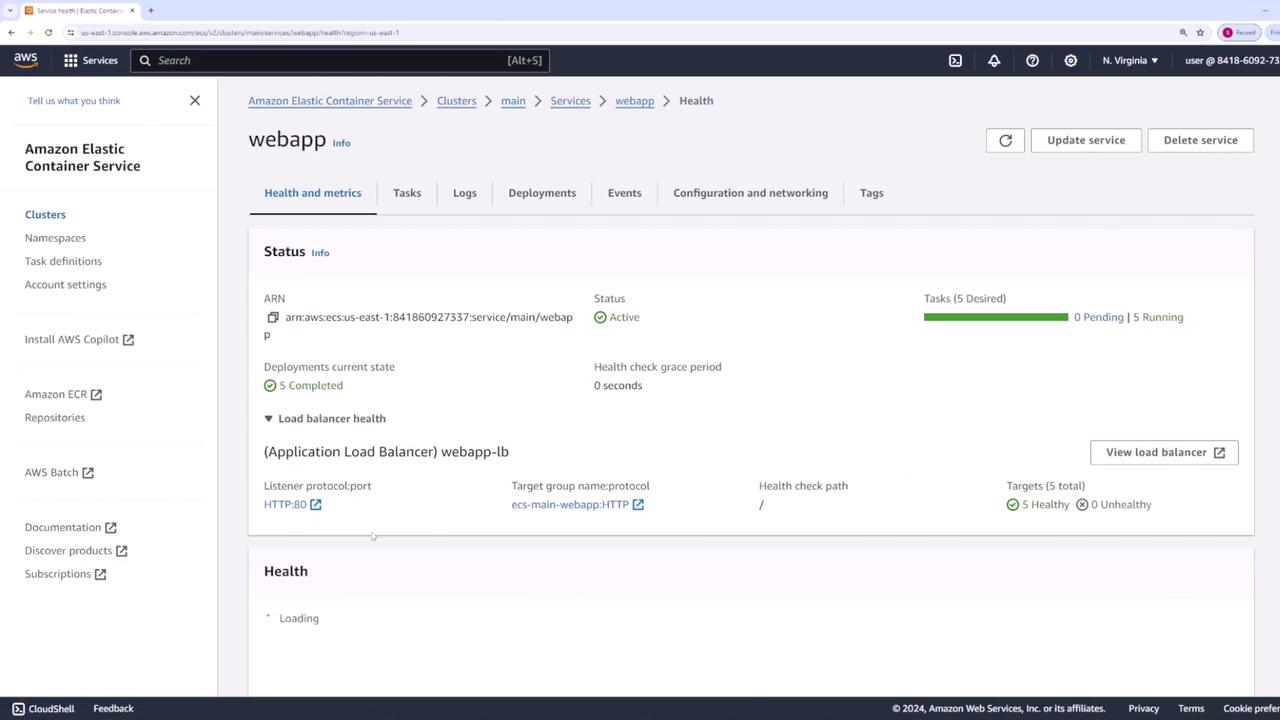Viewport: 1280px width, 720px height.
Task: Click the View load balancer button
Action: (x=1164, y=453)
